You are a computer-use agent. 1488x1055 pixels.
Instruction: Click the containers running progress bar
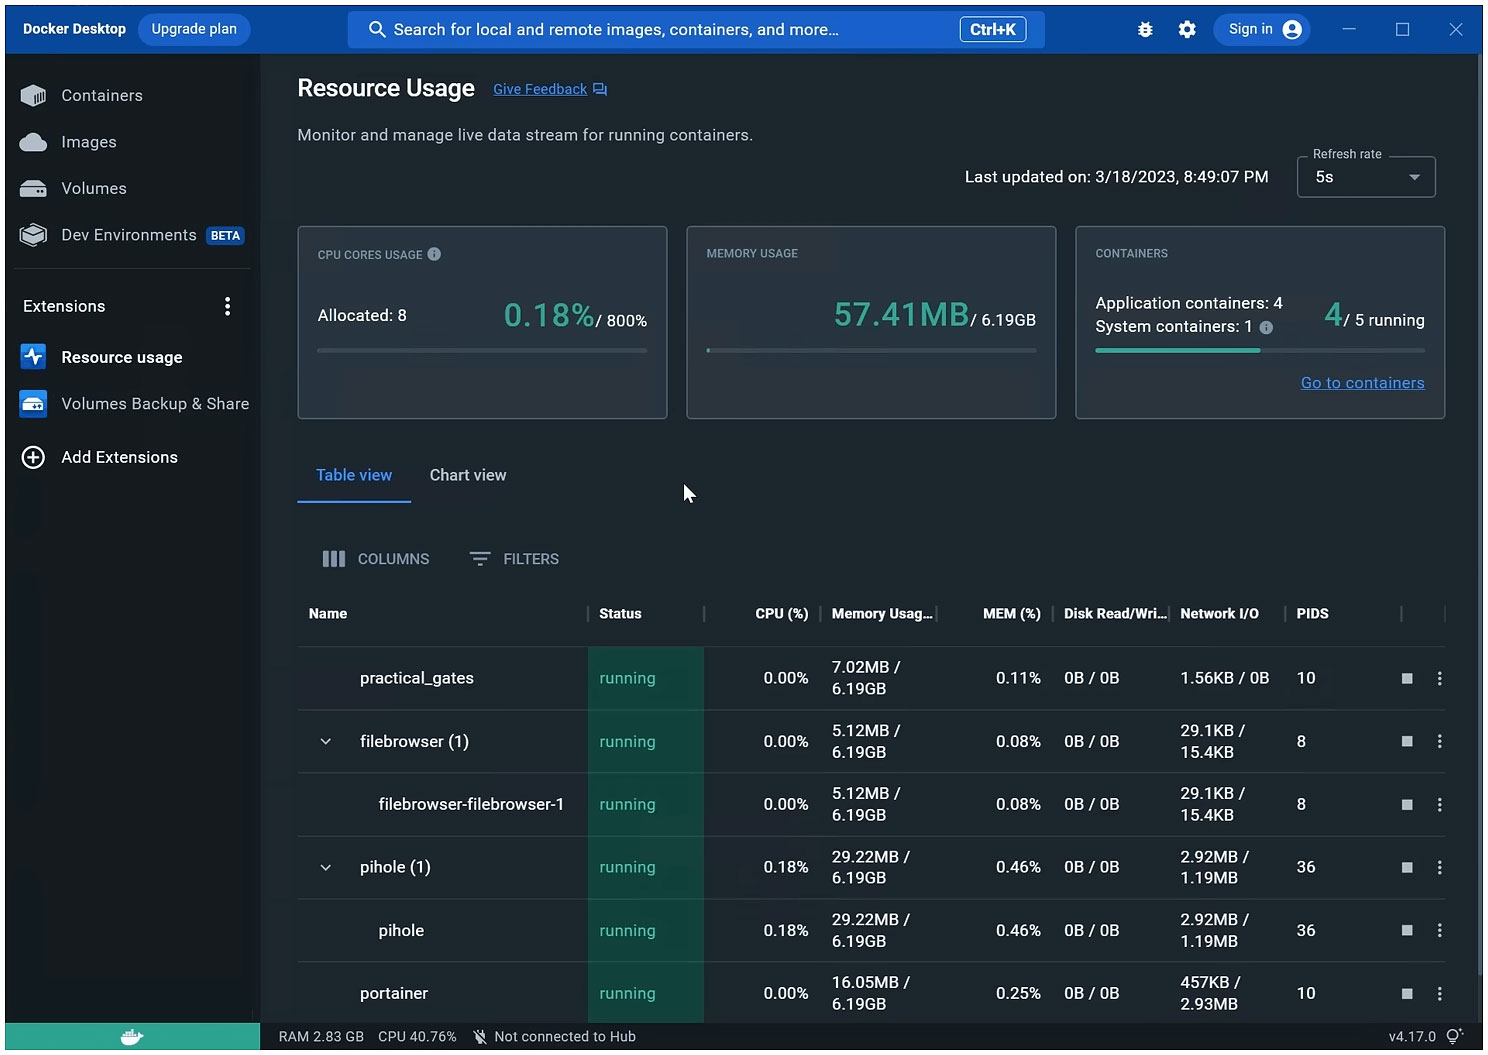(x=1260, y=350)
